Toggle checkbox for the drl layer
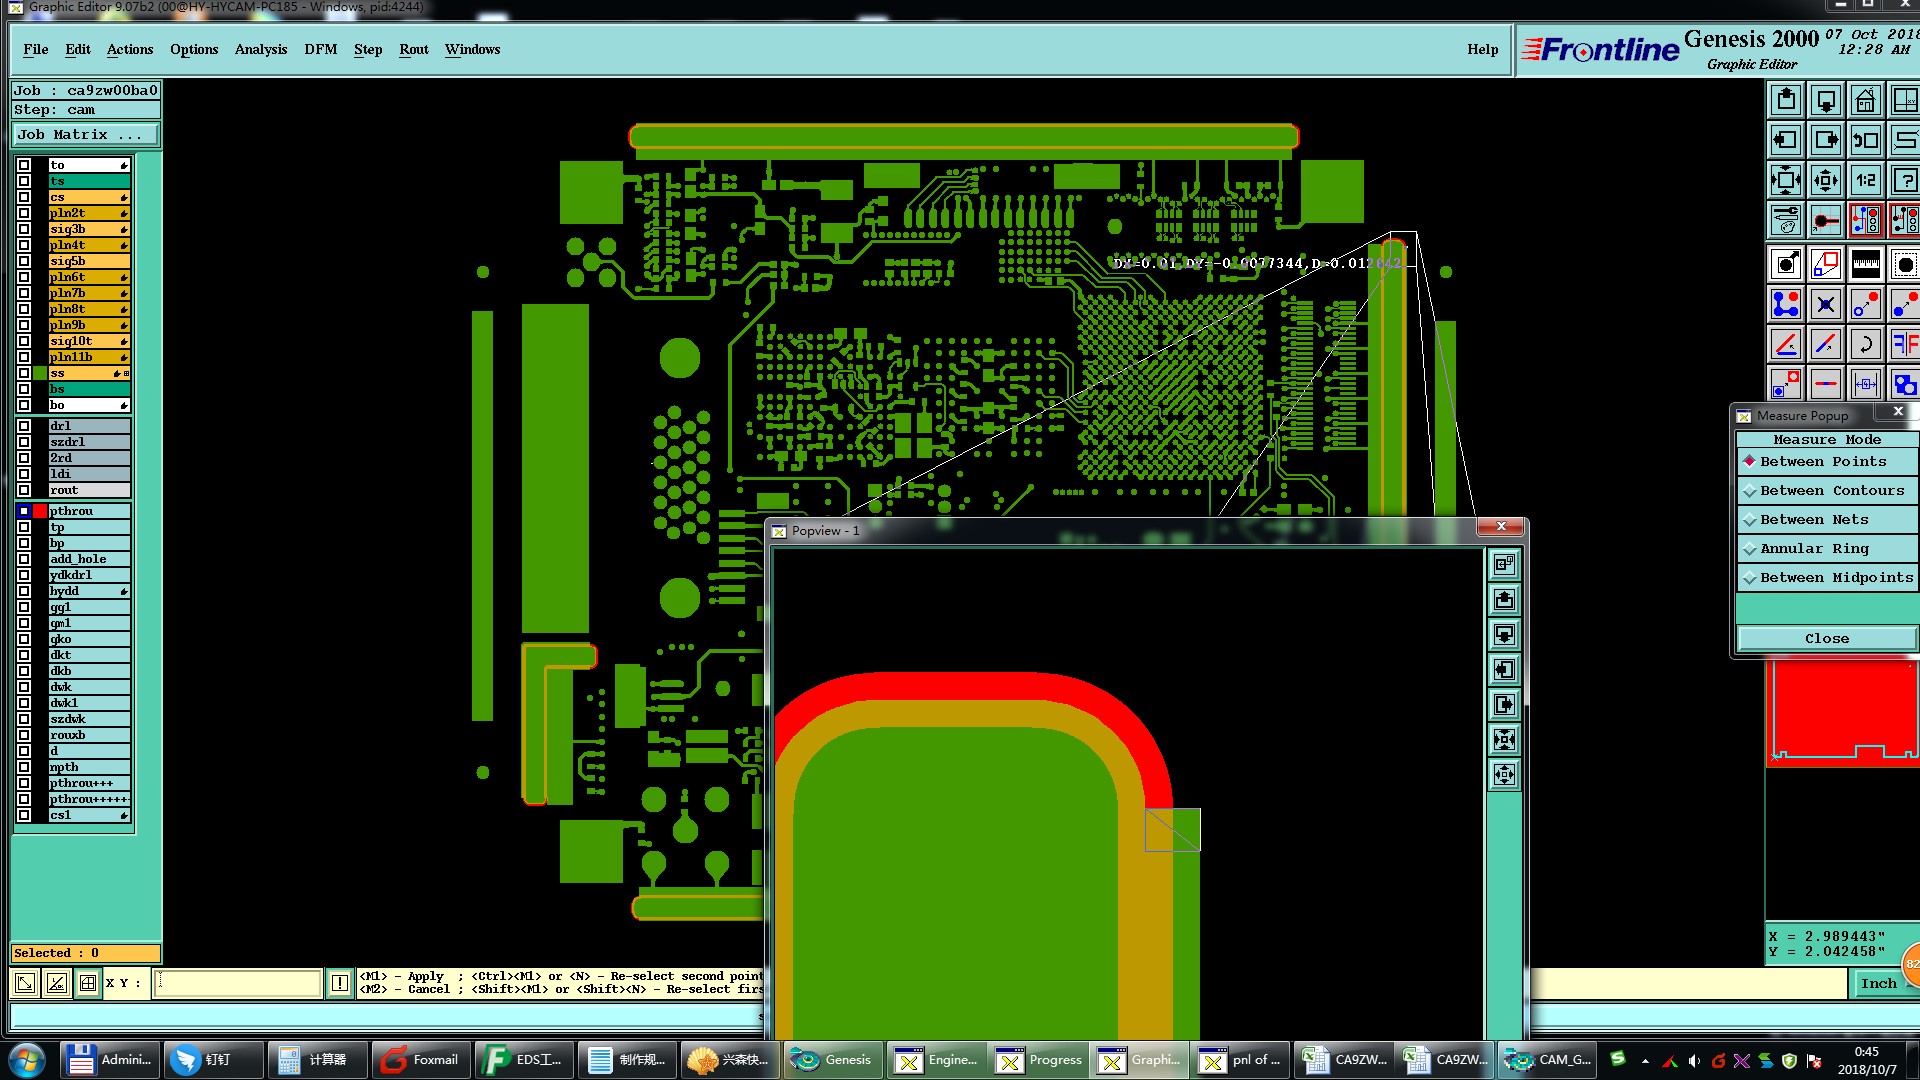This screenshot has width=1920, height=1080. tap(24, 426)
